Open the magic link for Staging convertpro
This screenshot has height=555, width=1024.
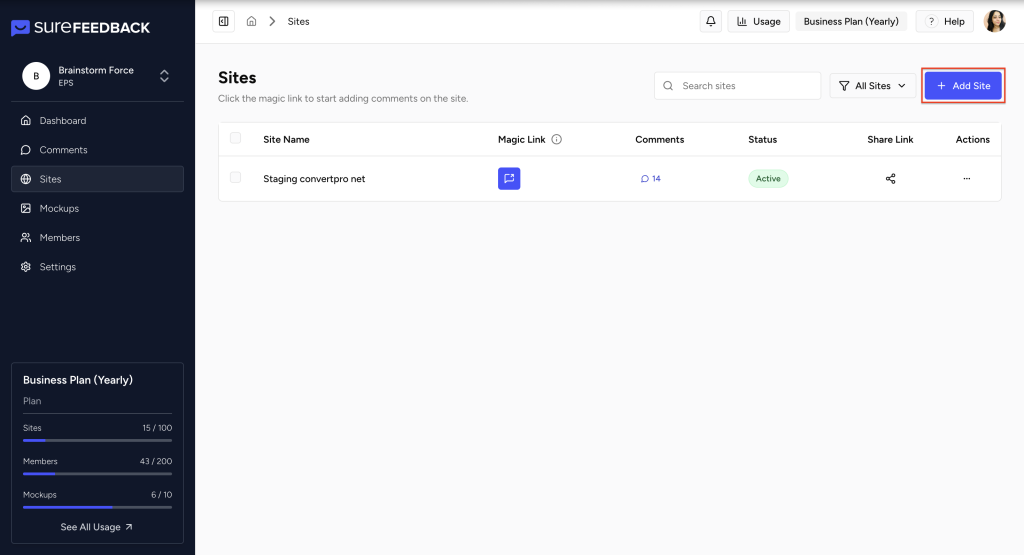509,179
